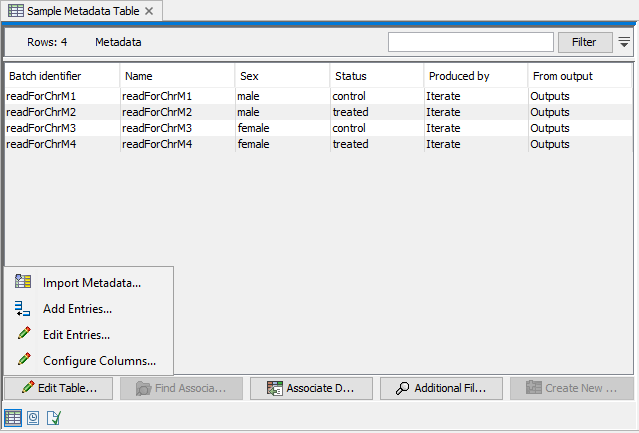Click the Associate Data button
The width and height of the screenshot is (639, 433).
click(x=311, y=388)
